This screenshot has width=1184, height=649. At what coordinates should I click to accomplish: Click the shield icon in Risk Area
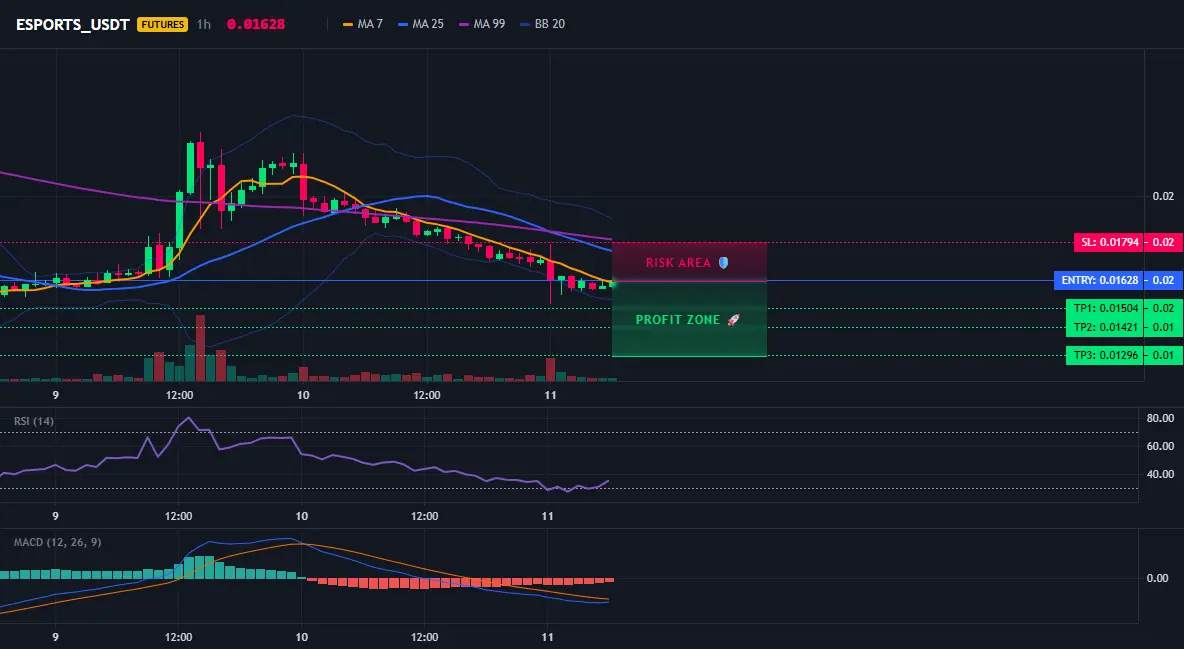(x=723, y=263)
